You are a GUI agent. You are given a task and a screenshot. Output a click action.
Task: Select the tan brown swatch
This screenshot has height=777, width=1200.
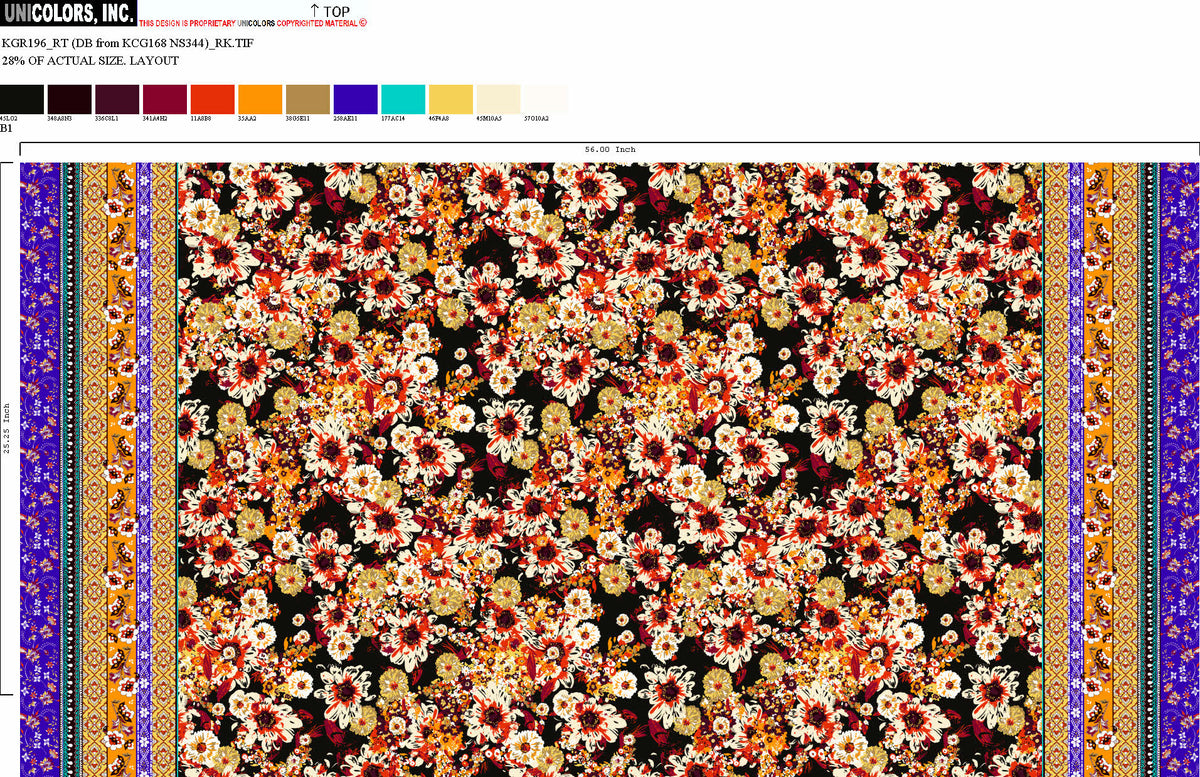pyautogui.click(x=308, y=99)
